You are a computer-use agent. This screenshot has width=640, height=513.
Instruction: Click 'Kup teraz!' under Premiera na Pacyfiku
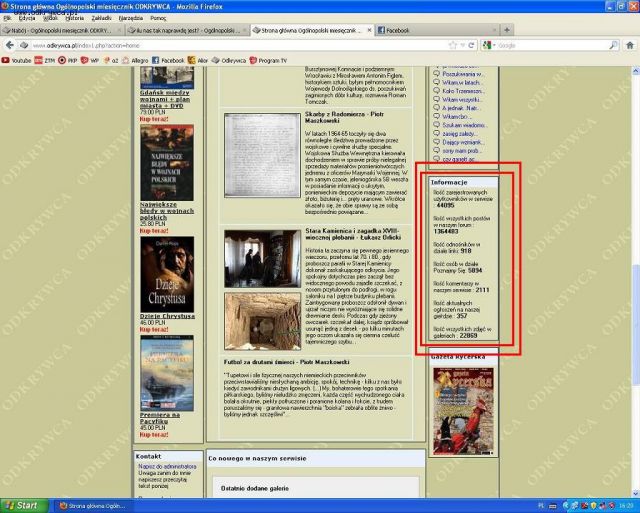pyautogui.click(x=154, y=435)
